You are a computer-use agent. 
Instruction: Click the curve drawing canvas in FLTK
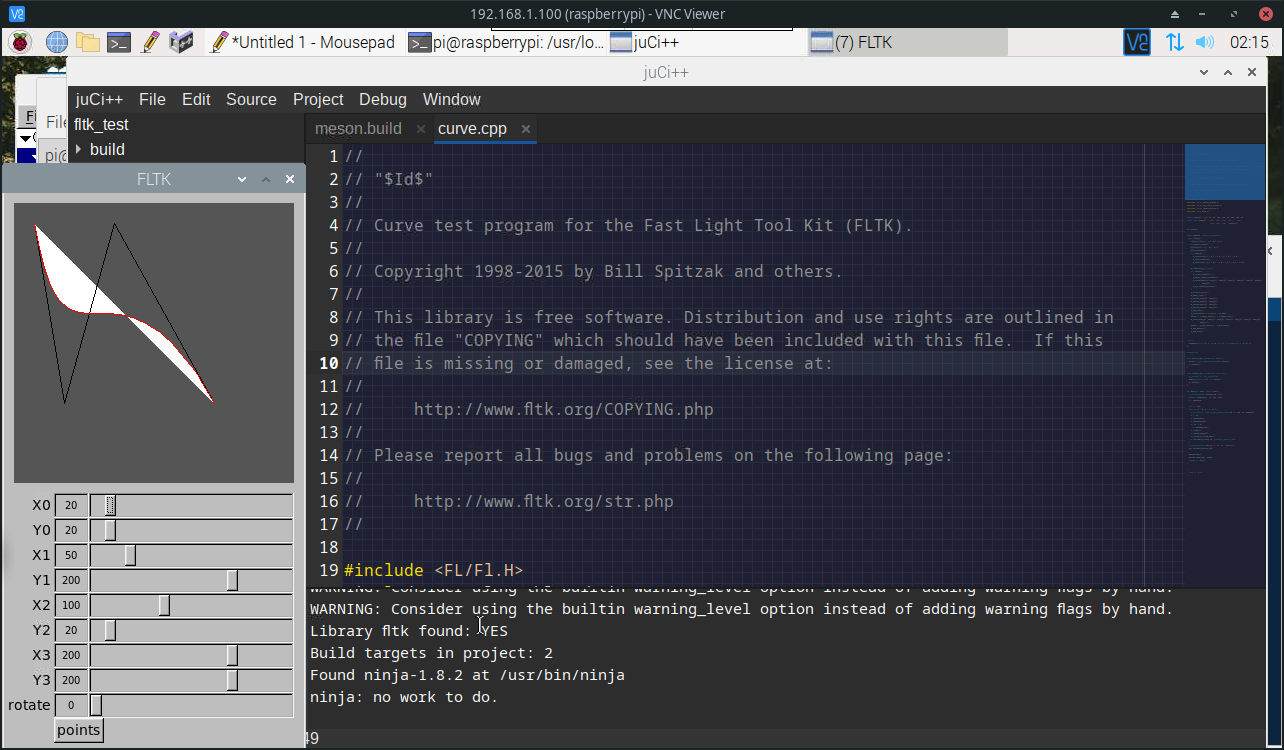tap(154, 343)
